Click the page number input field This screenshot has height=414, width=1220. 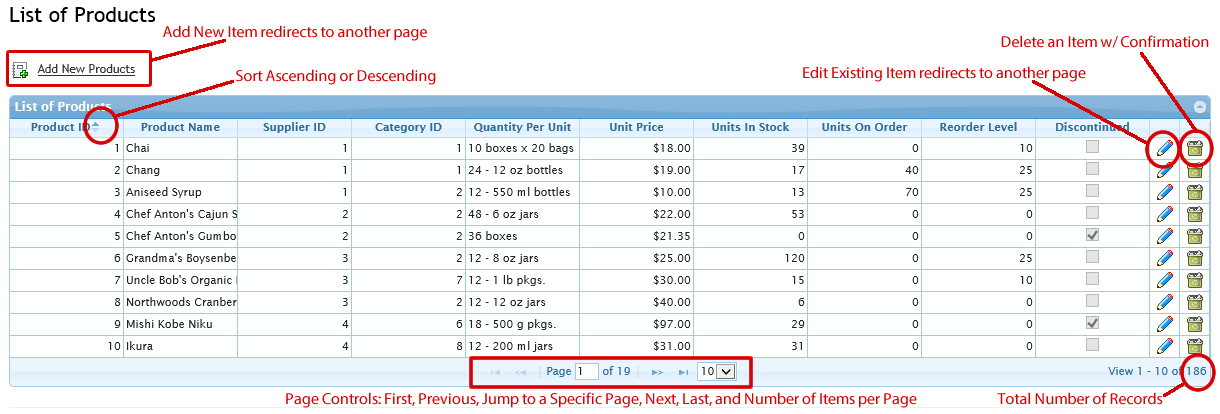coord(586,371)
